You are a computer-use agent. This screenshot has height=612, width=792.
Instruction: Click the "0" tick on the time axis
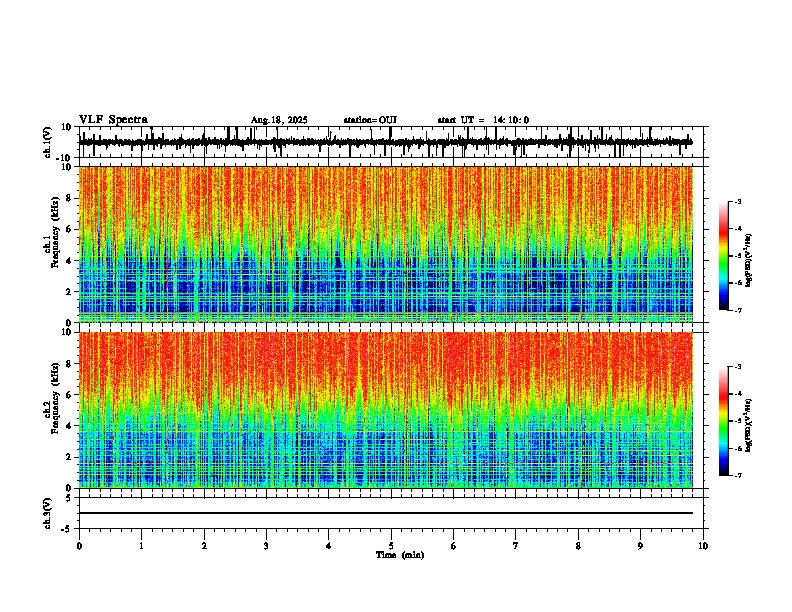pyautogui.click(x=79, y=546)
